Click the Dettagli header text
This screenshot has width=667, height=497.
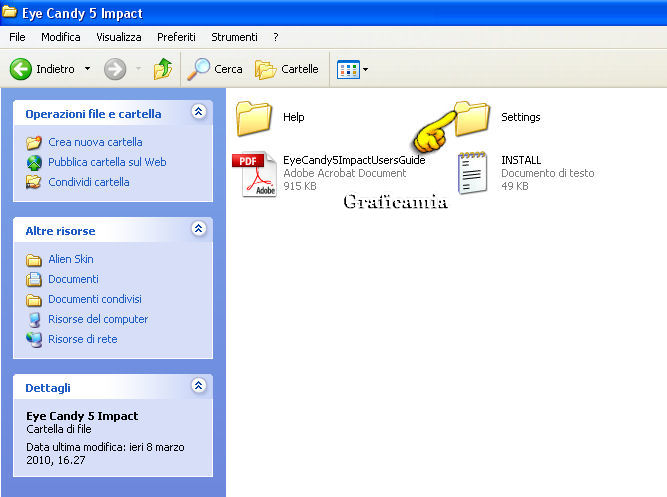coord(48,388)
